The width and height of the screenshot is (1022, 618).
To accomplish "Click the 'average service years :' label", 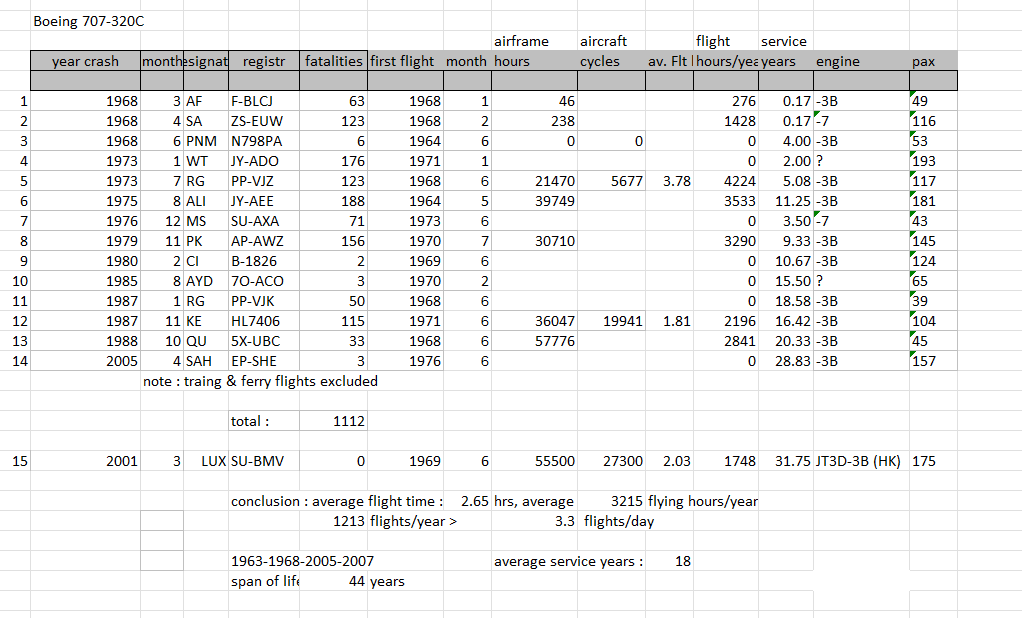I will 568,561.
